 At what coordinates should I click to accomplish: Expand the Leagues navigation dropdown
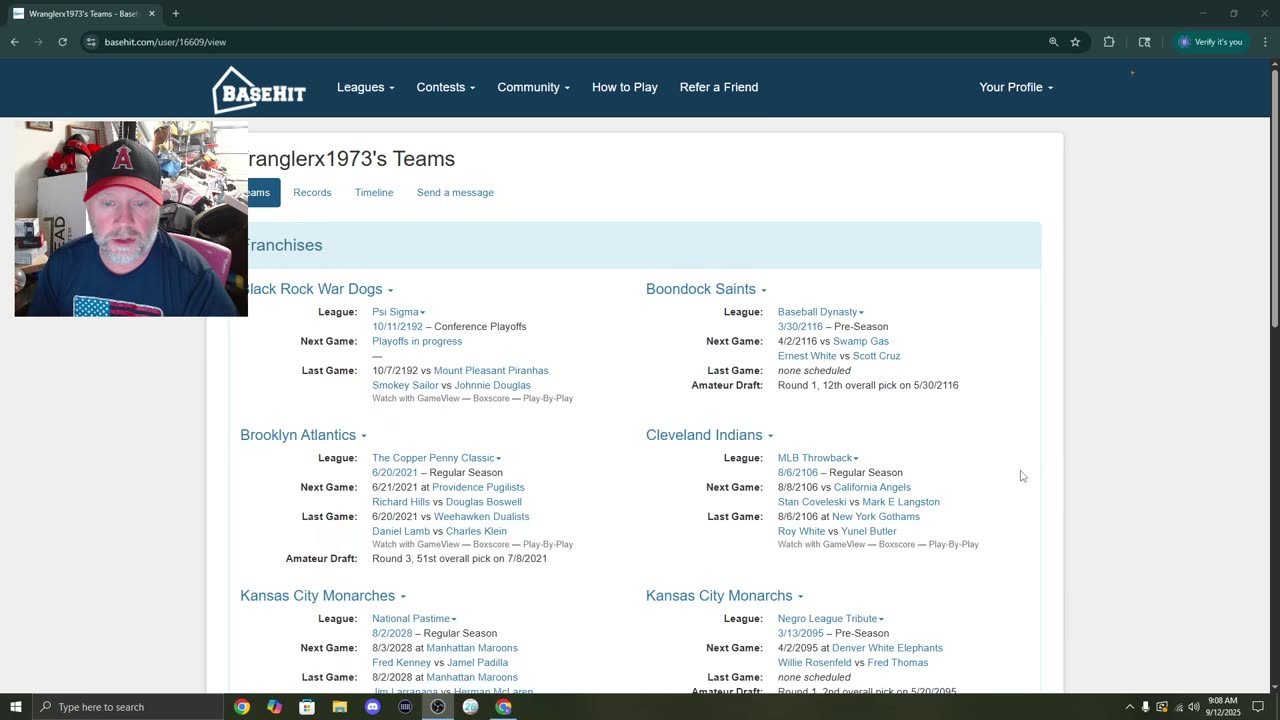click(x=365, y=87)
